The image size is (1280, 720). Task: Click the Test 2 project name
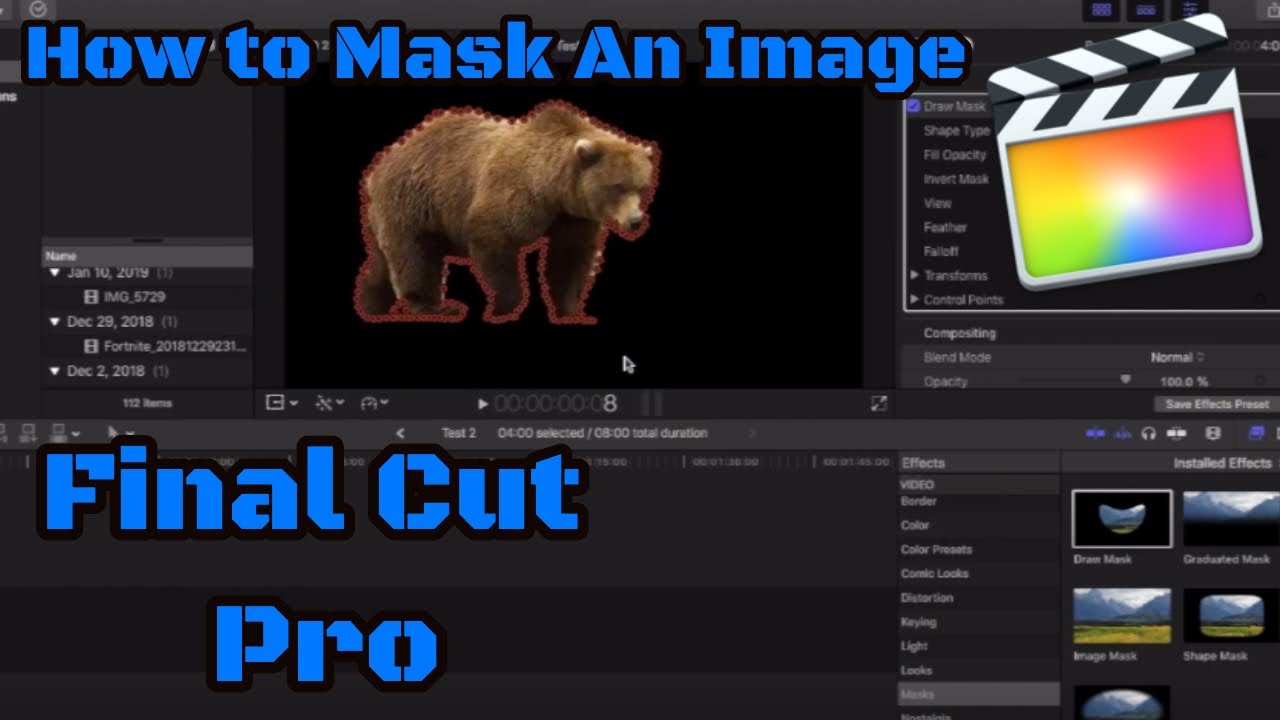coord(459,433)
